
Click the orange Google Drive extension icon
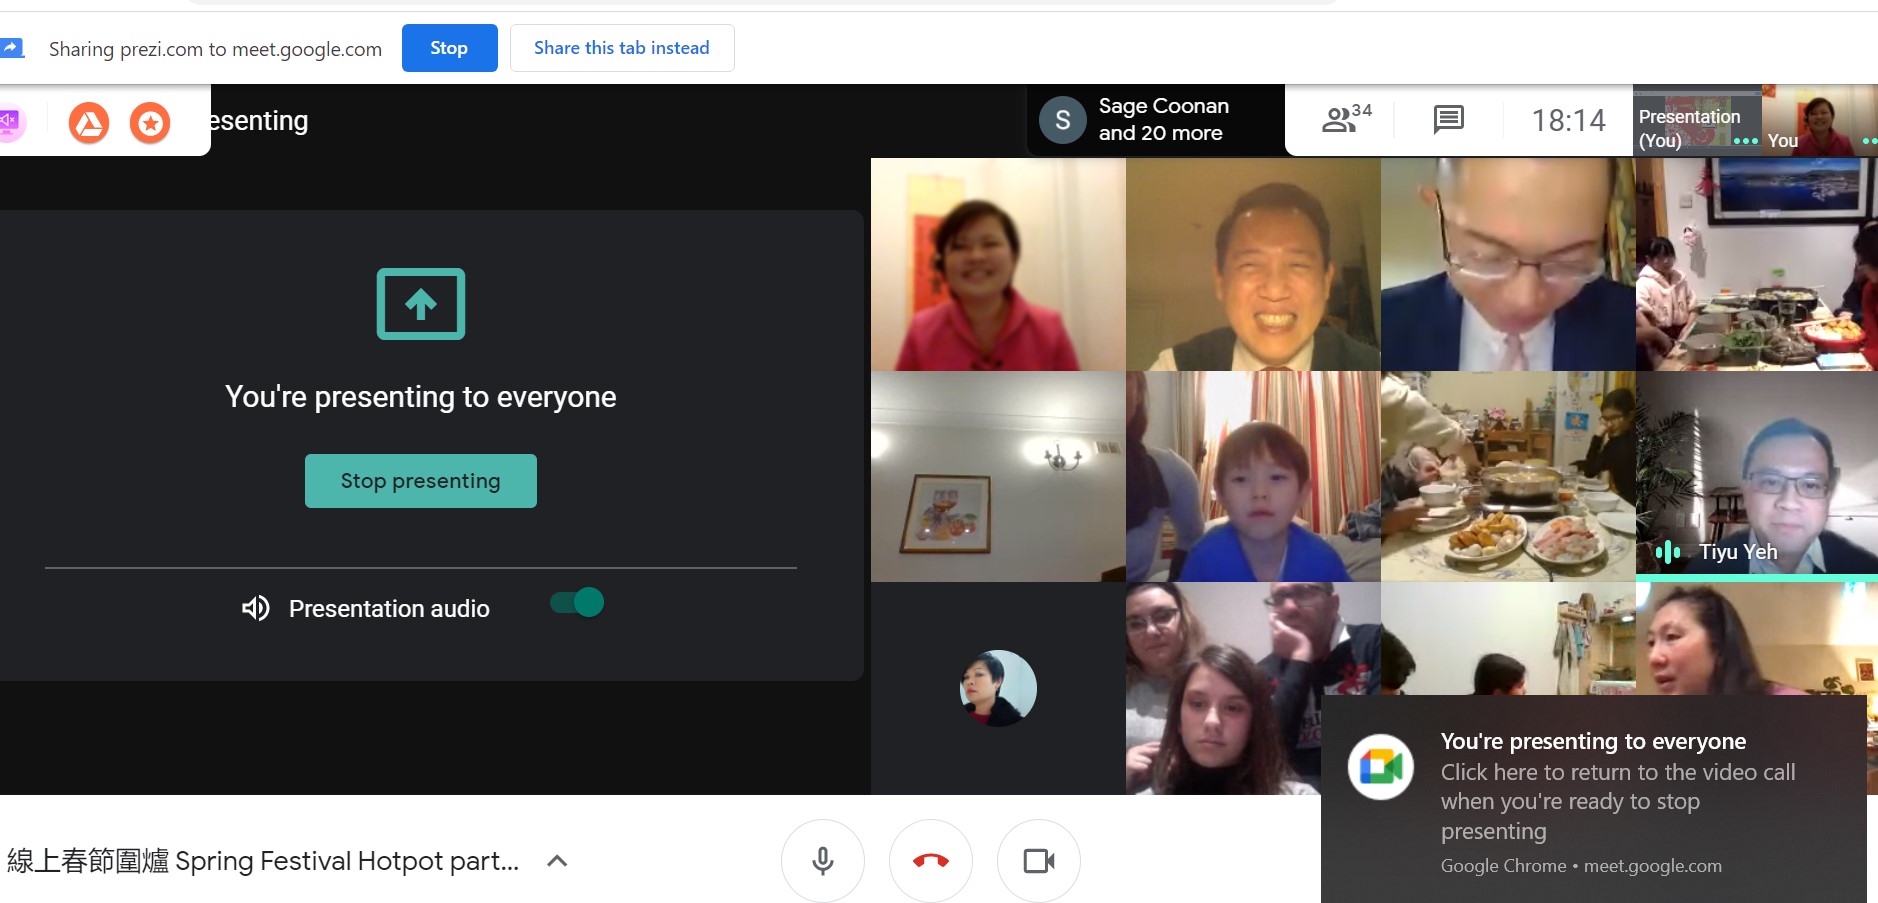(x=89, y=123)
